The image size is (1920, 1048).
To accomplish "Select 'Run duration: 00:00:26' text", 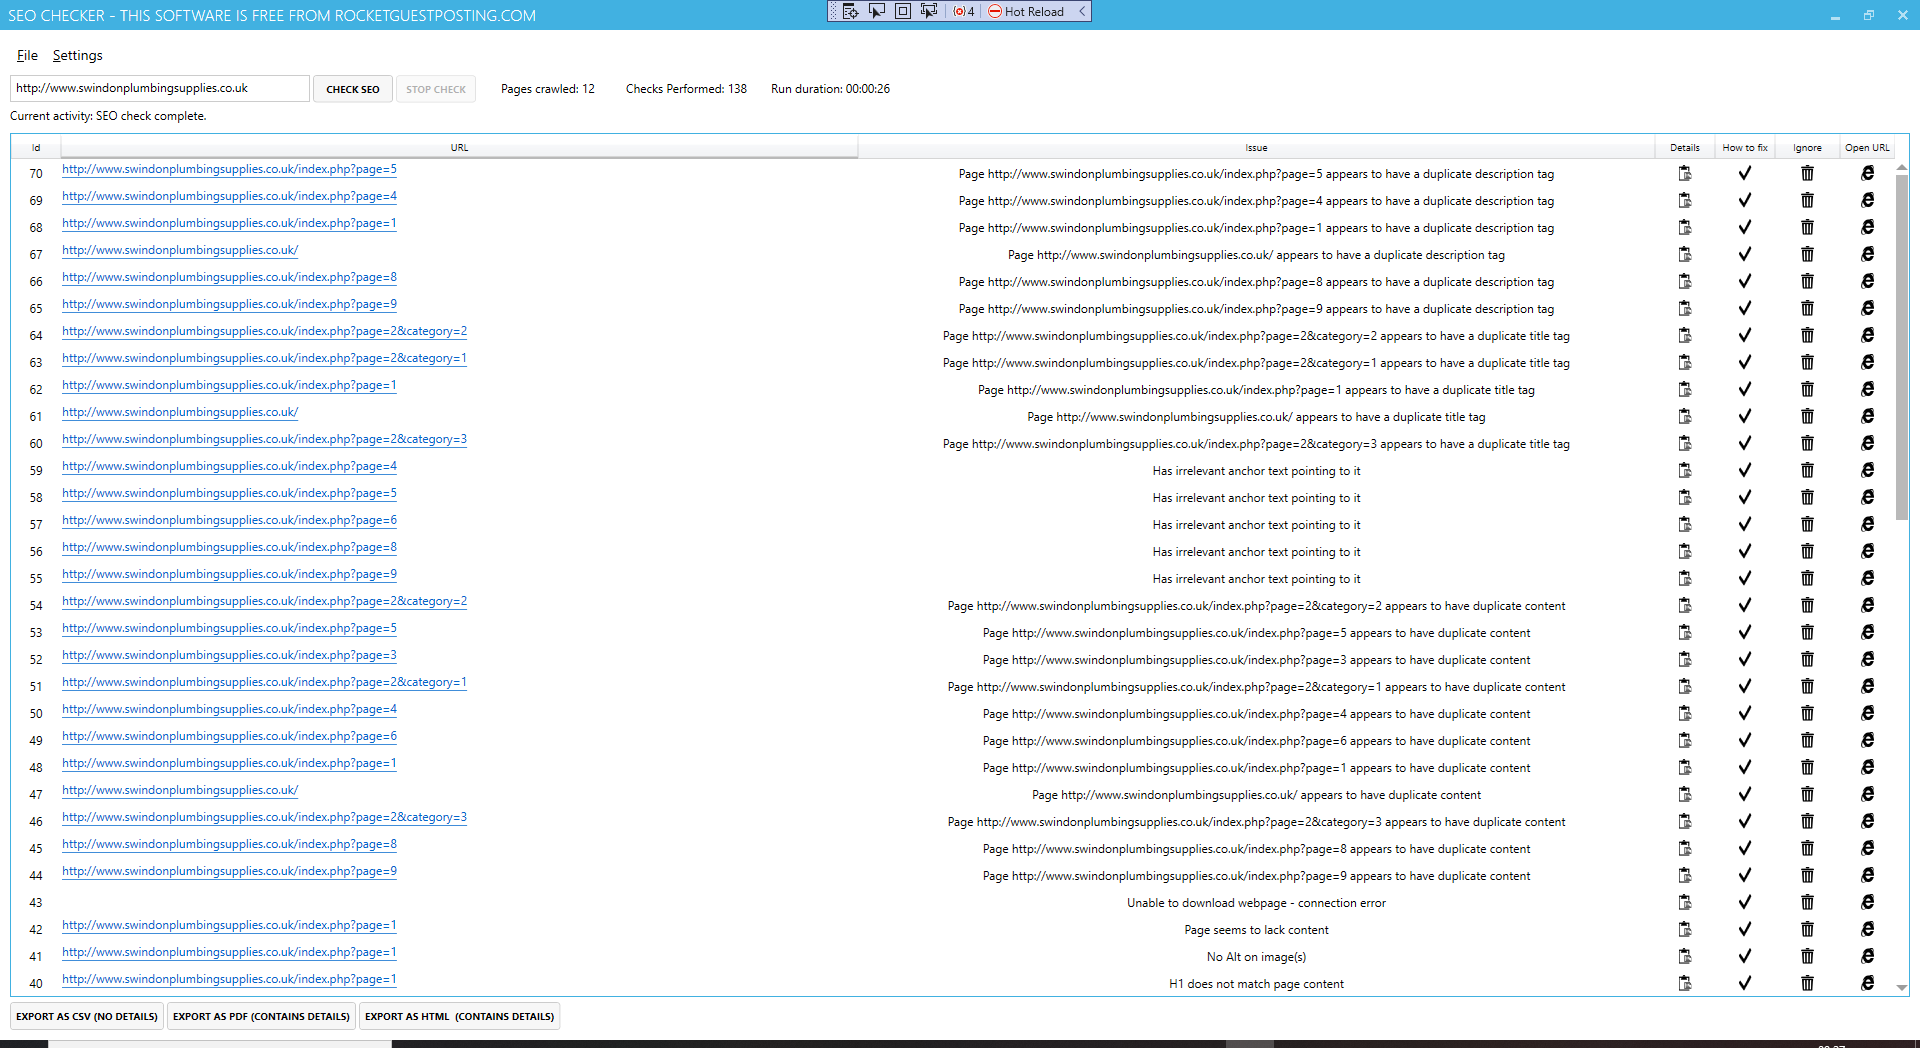I will click(x=830, y=89).
